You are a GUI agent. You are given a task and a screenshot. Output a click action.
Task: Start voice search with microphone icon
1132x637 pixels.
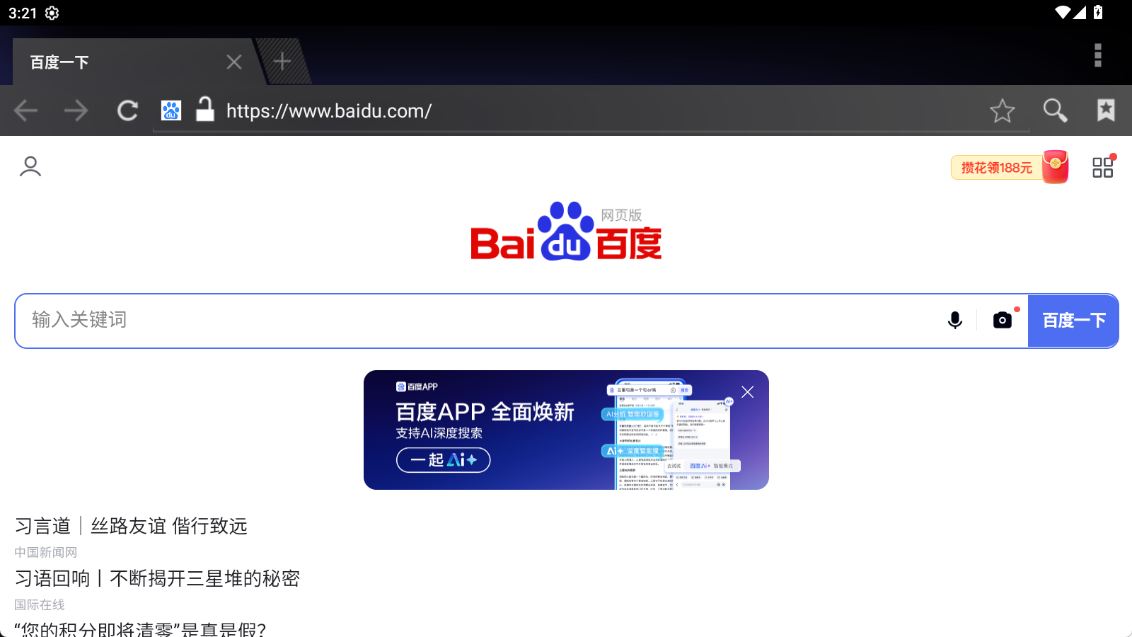[x=954, y=320]
